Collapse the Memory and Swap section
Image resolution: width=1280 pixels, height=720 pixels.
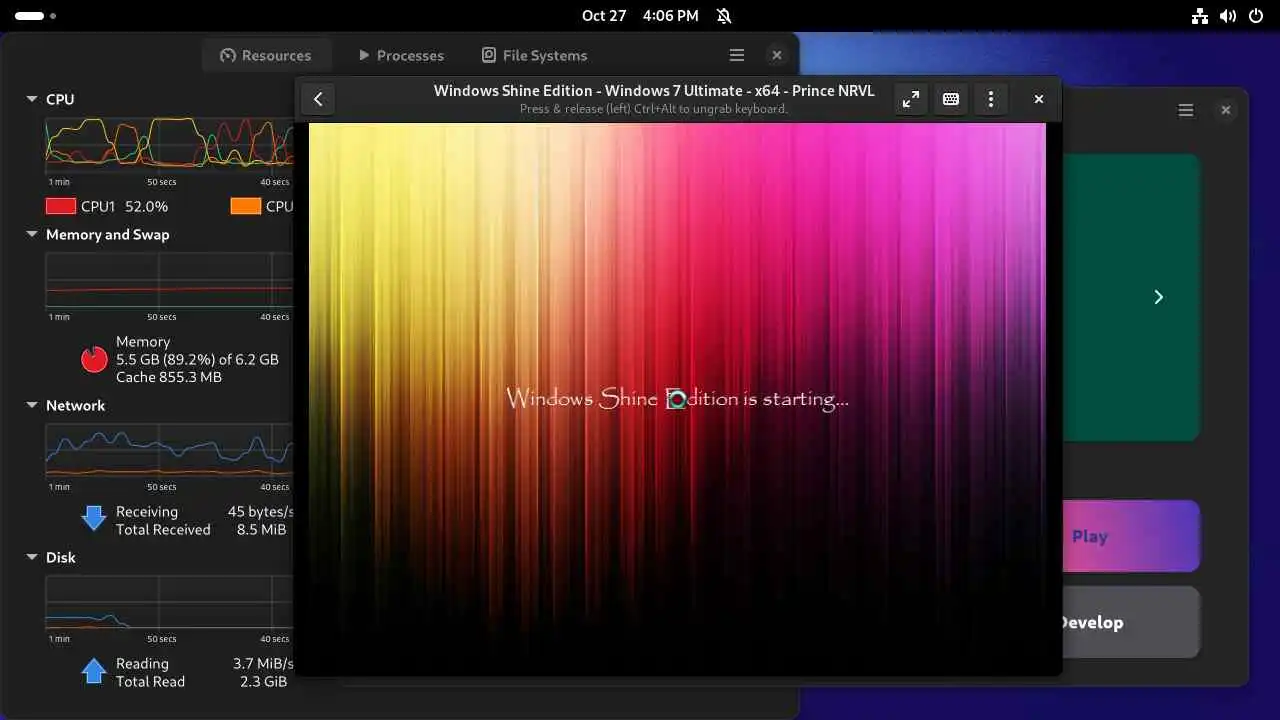point(32,234)
